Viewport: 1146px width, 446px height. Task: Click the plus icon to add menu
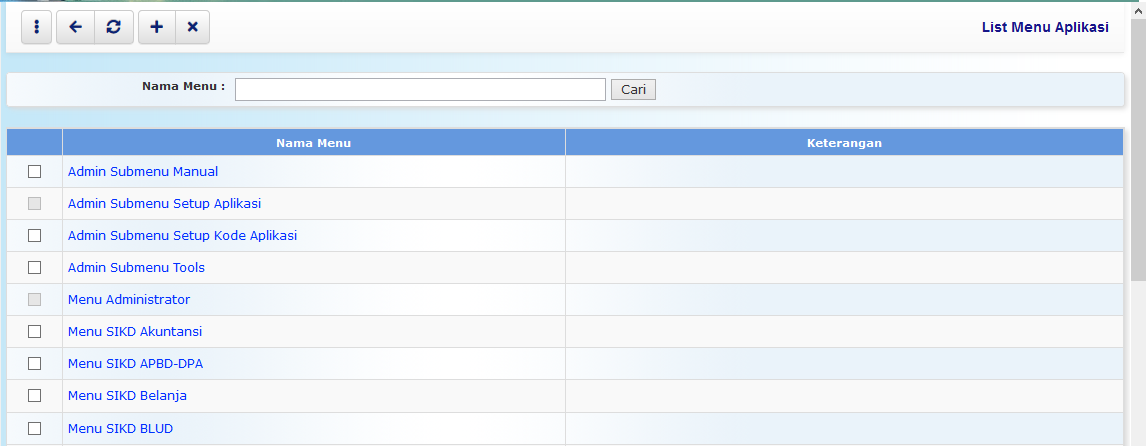(156, 28)
